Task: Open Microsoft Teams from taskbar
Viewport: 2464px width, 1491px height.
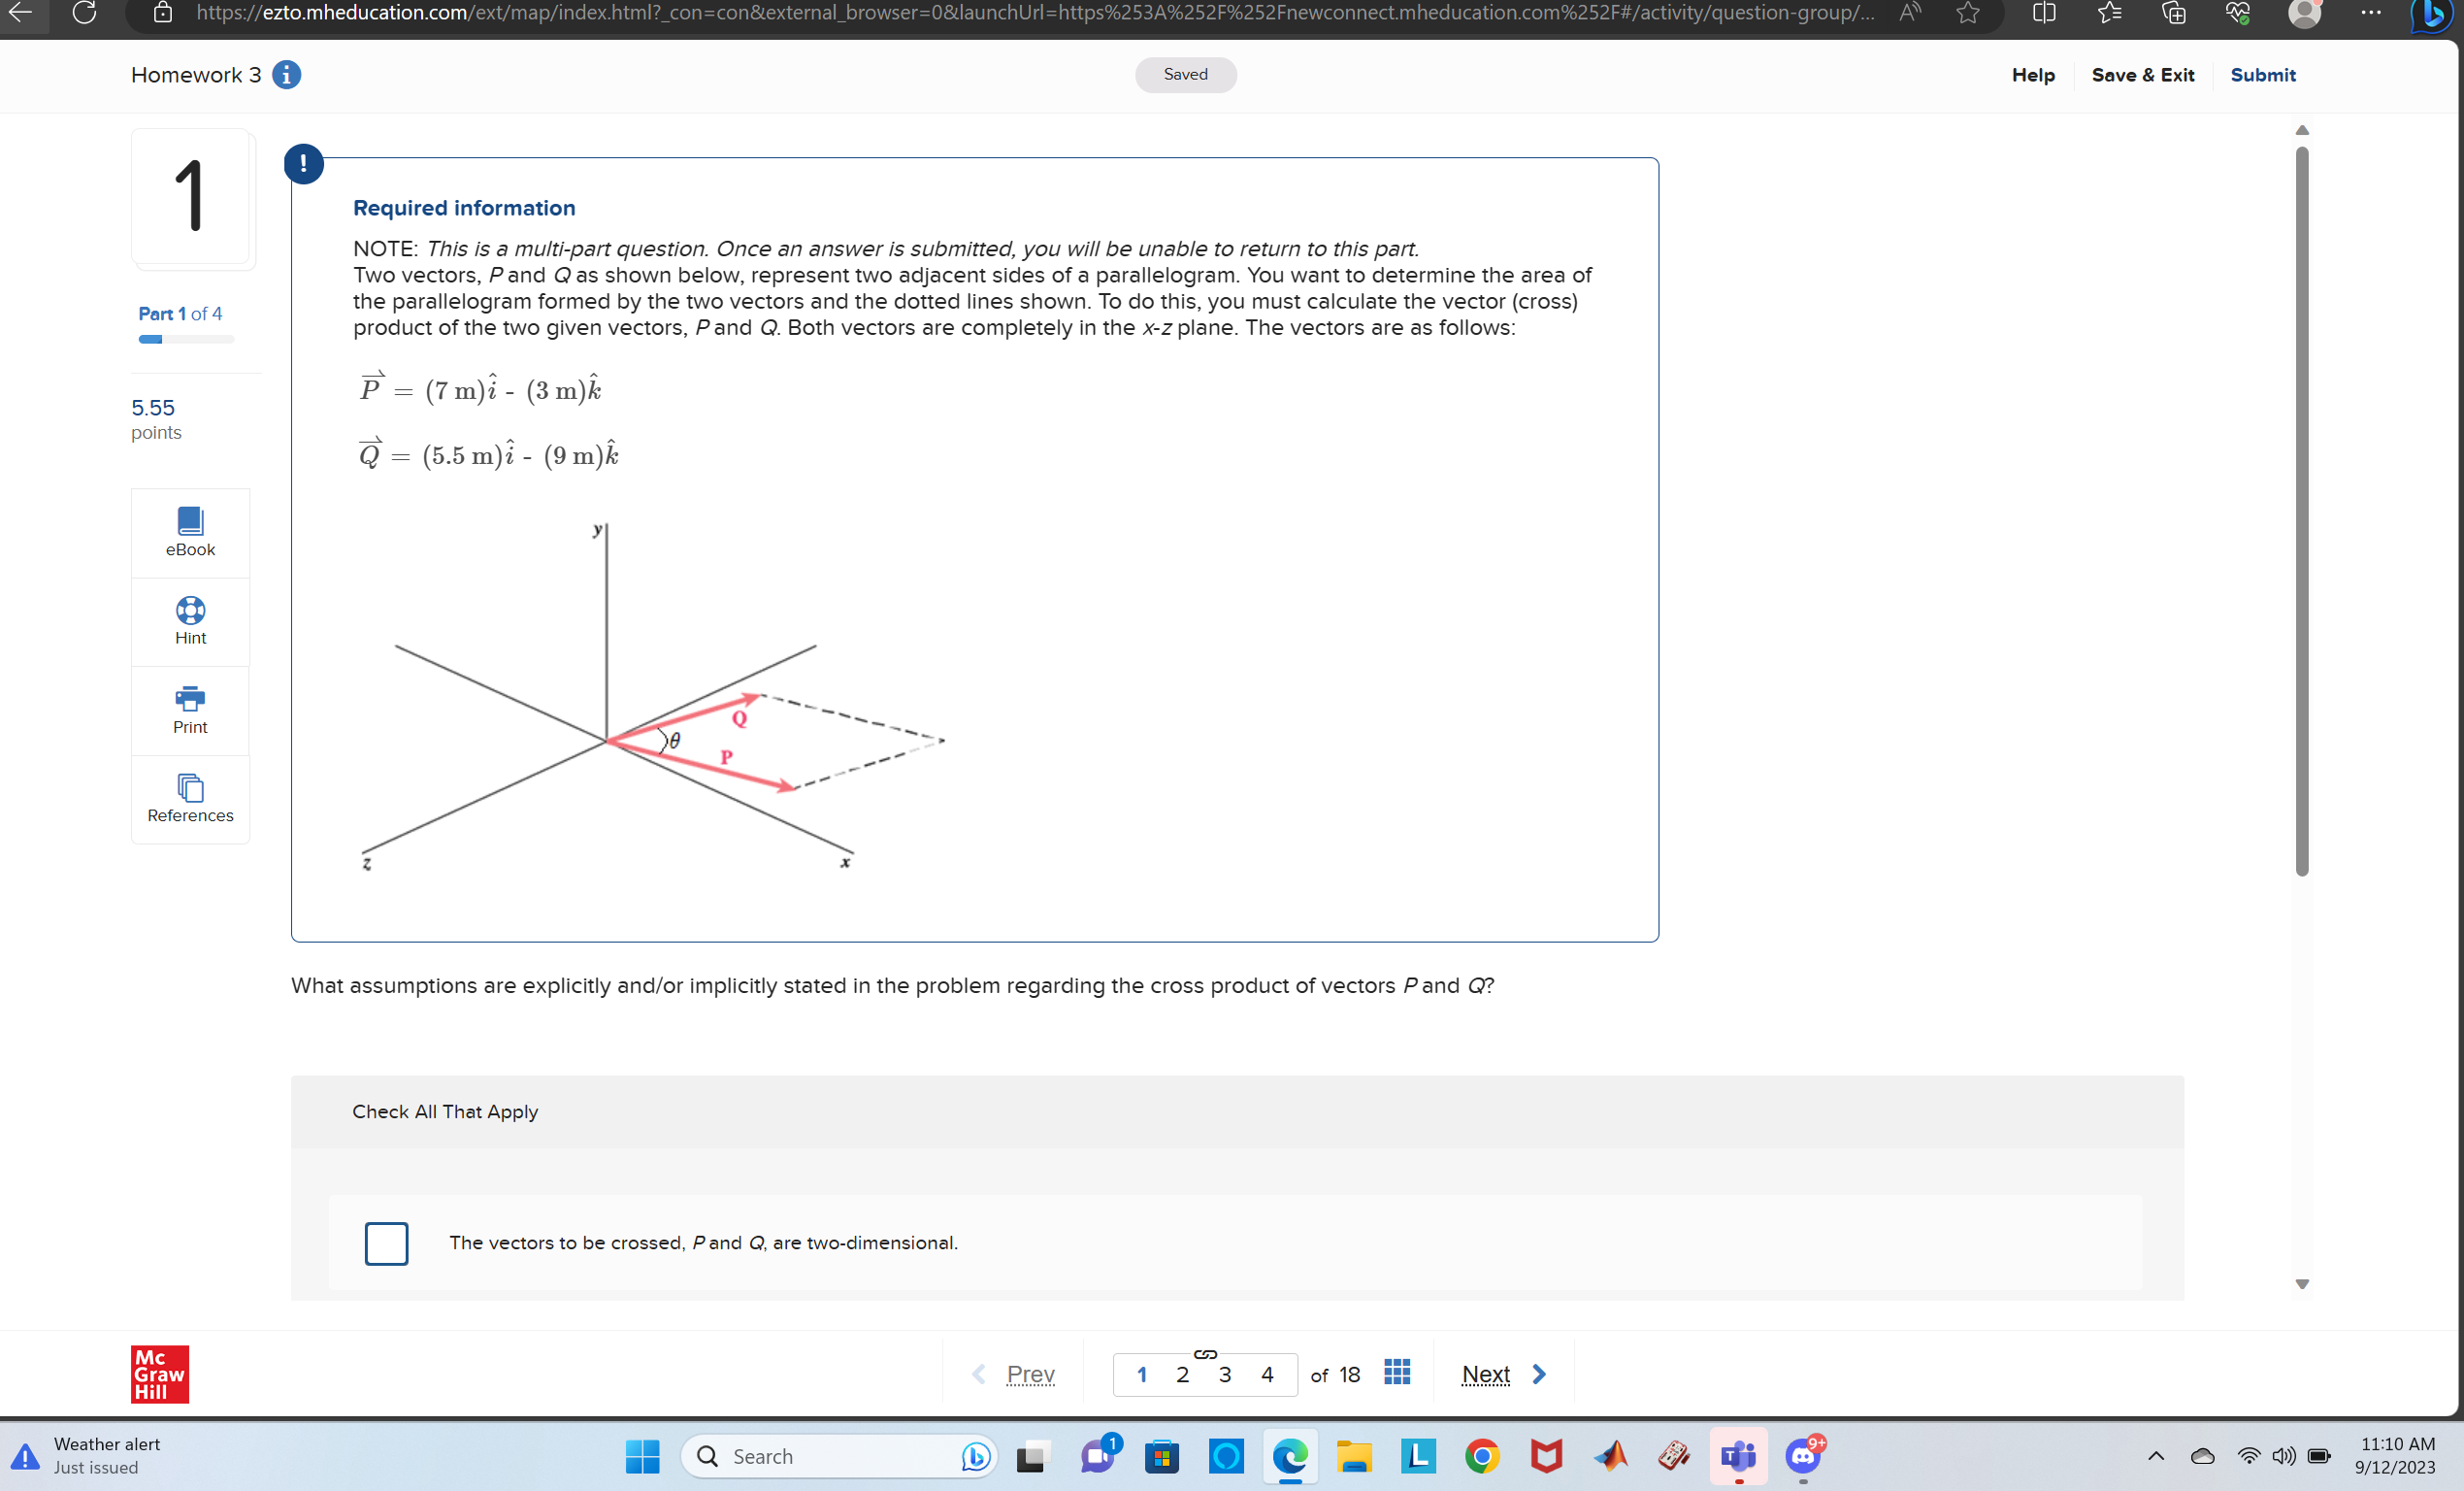Action: [1738, 1456]
